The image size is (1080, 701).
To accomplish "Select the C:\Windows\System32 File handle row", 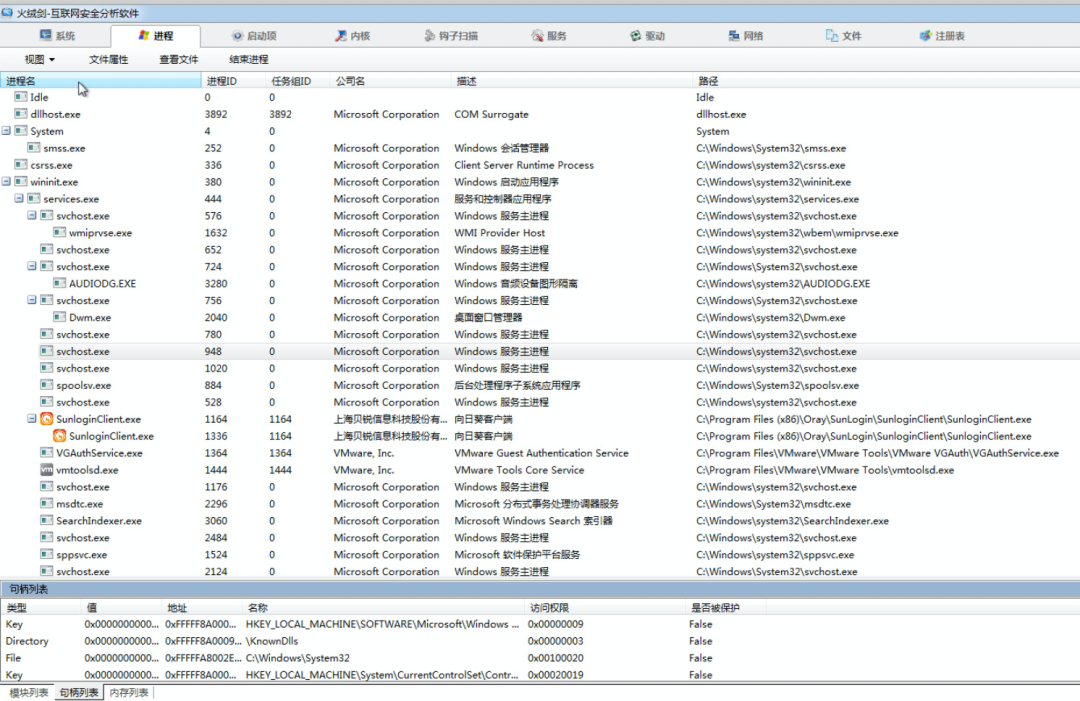I will click(x=540, y=658).
